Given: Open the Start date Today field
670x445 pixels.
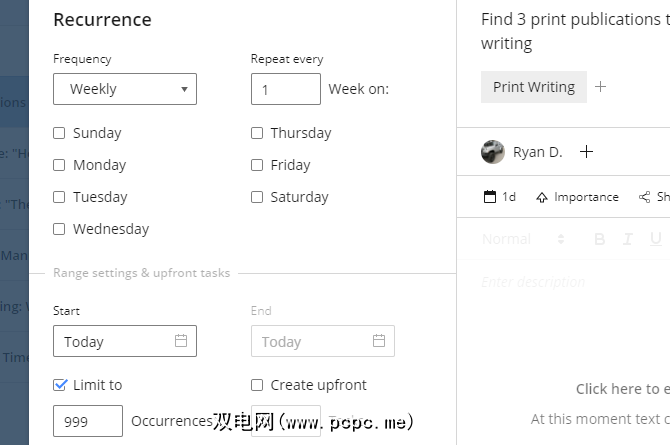Looking at the screenshot, I should pyautogui.click(x=112, y=341).
